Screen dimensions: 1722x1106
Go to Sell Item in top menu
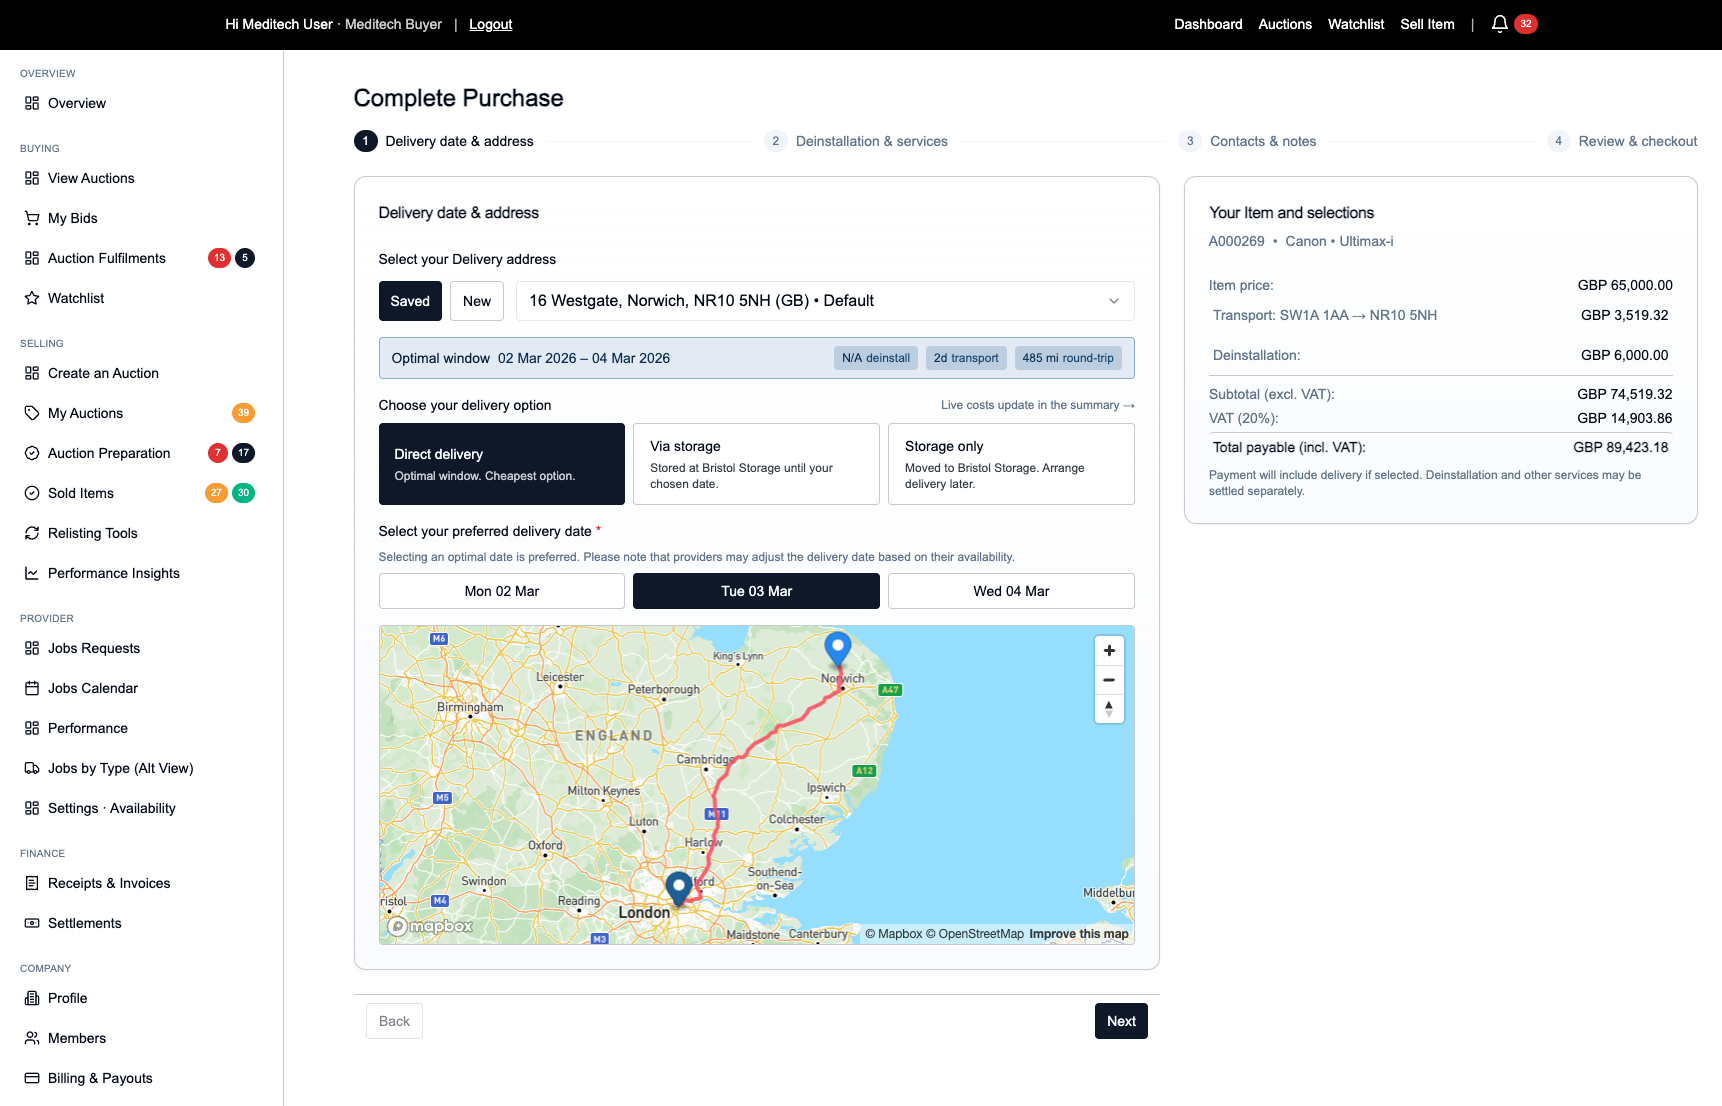click(x=1427, y=24)
